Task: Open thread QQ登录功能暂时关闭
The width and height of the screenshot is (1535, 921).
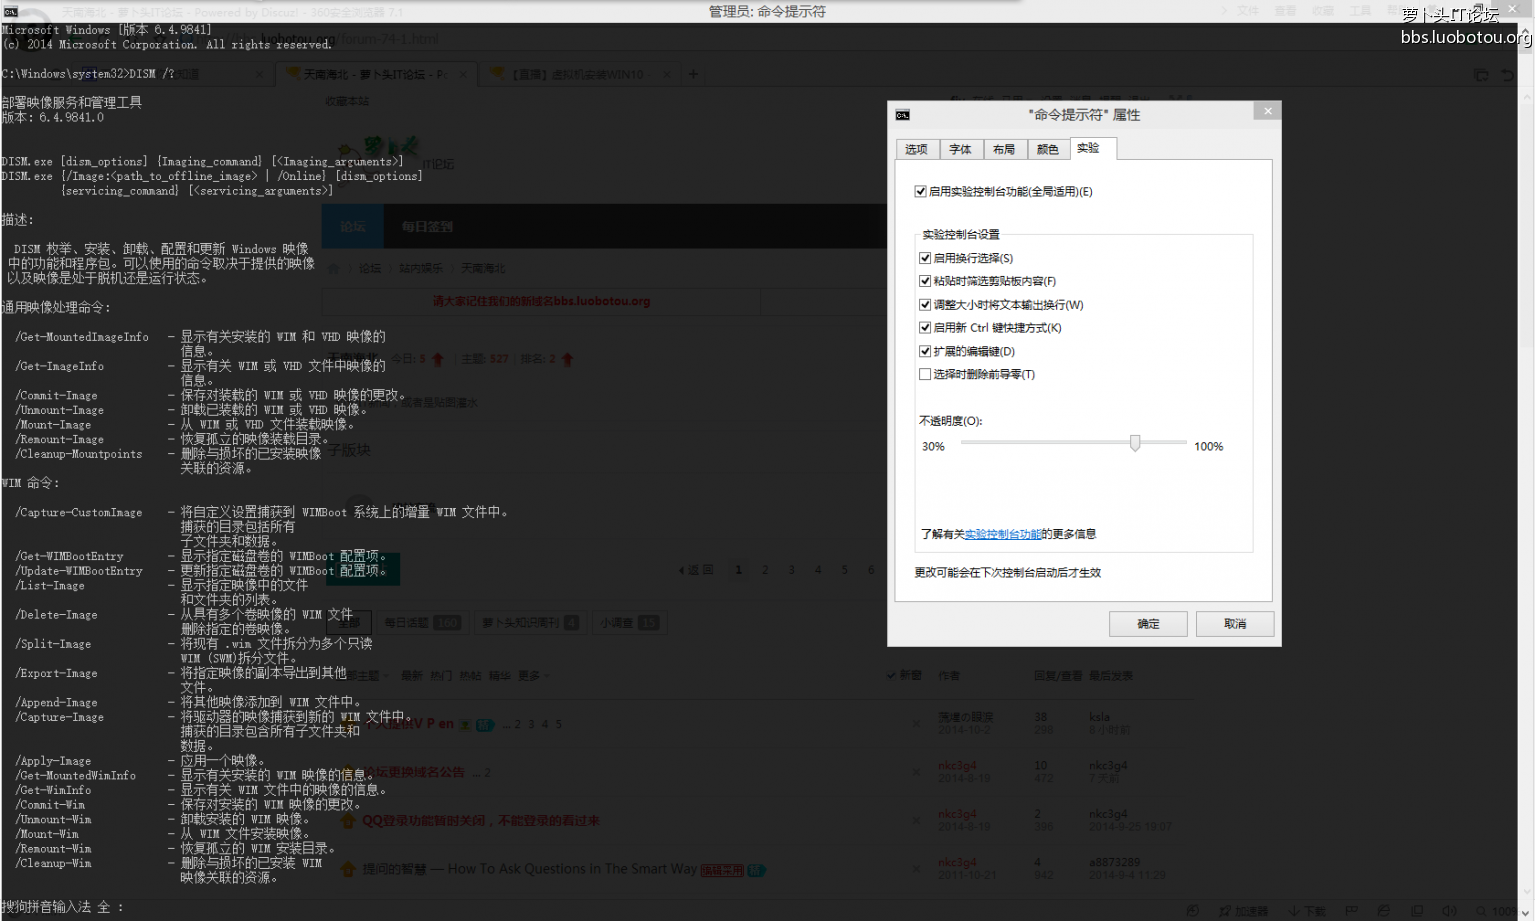Action: [x=480, y=821]
